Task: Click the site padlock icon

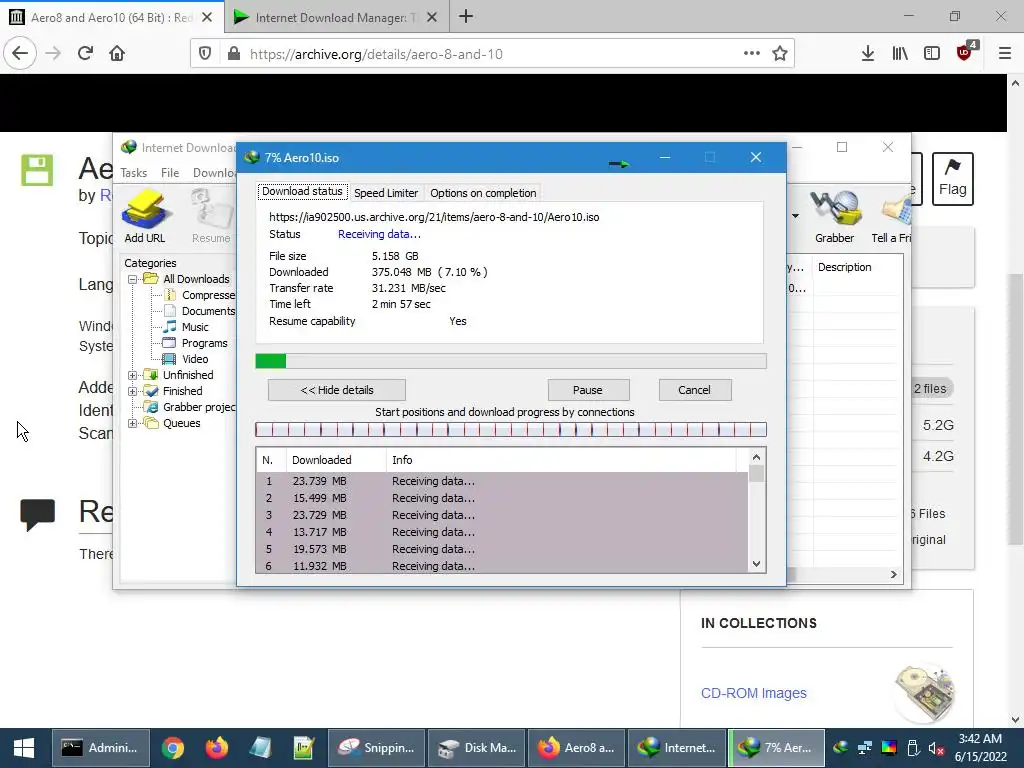Action: coord(234,54)
